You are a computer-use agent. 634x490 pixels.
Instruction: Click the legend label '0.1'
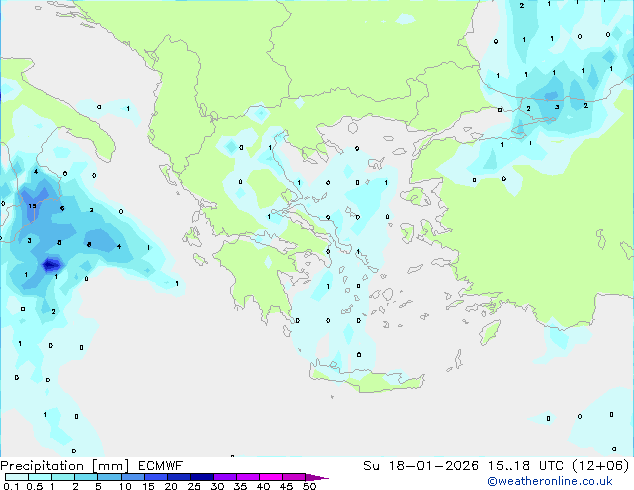point(11,486)
